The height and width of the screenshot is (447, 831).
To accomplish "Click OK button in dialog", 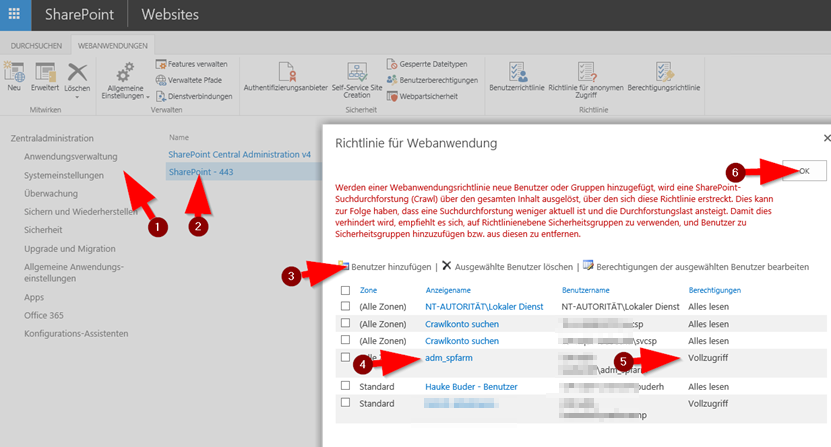I will pyautogui.click(x=804, y=171).
